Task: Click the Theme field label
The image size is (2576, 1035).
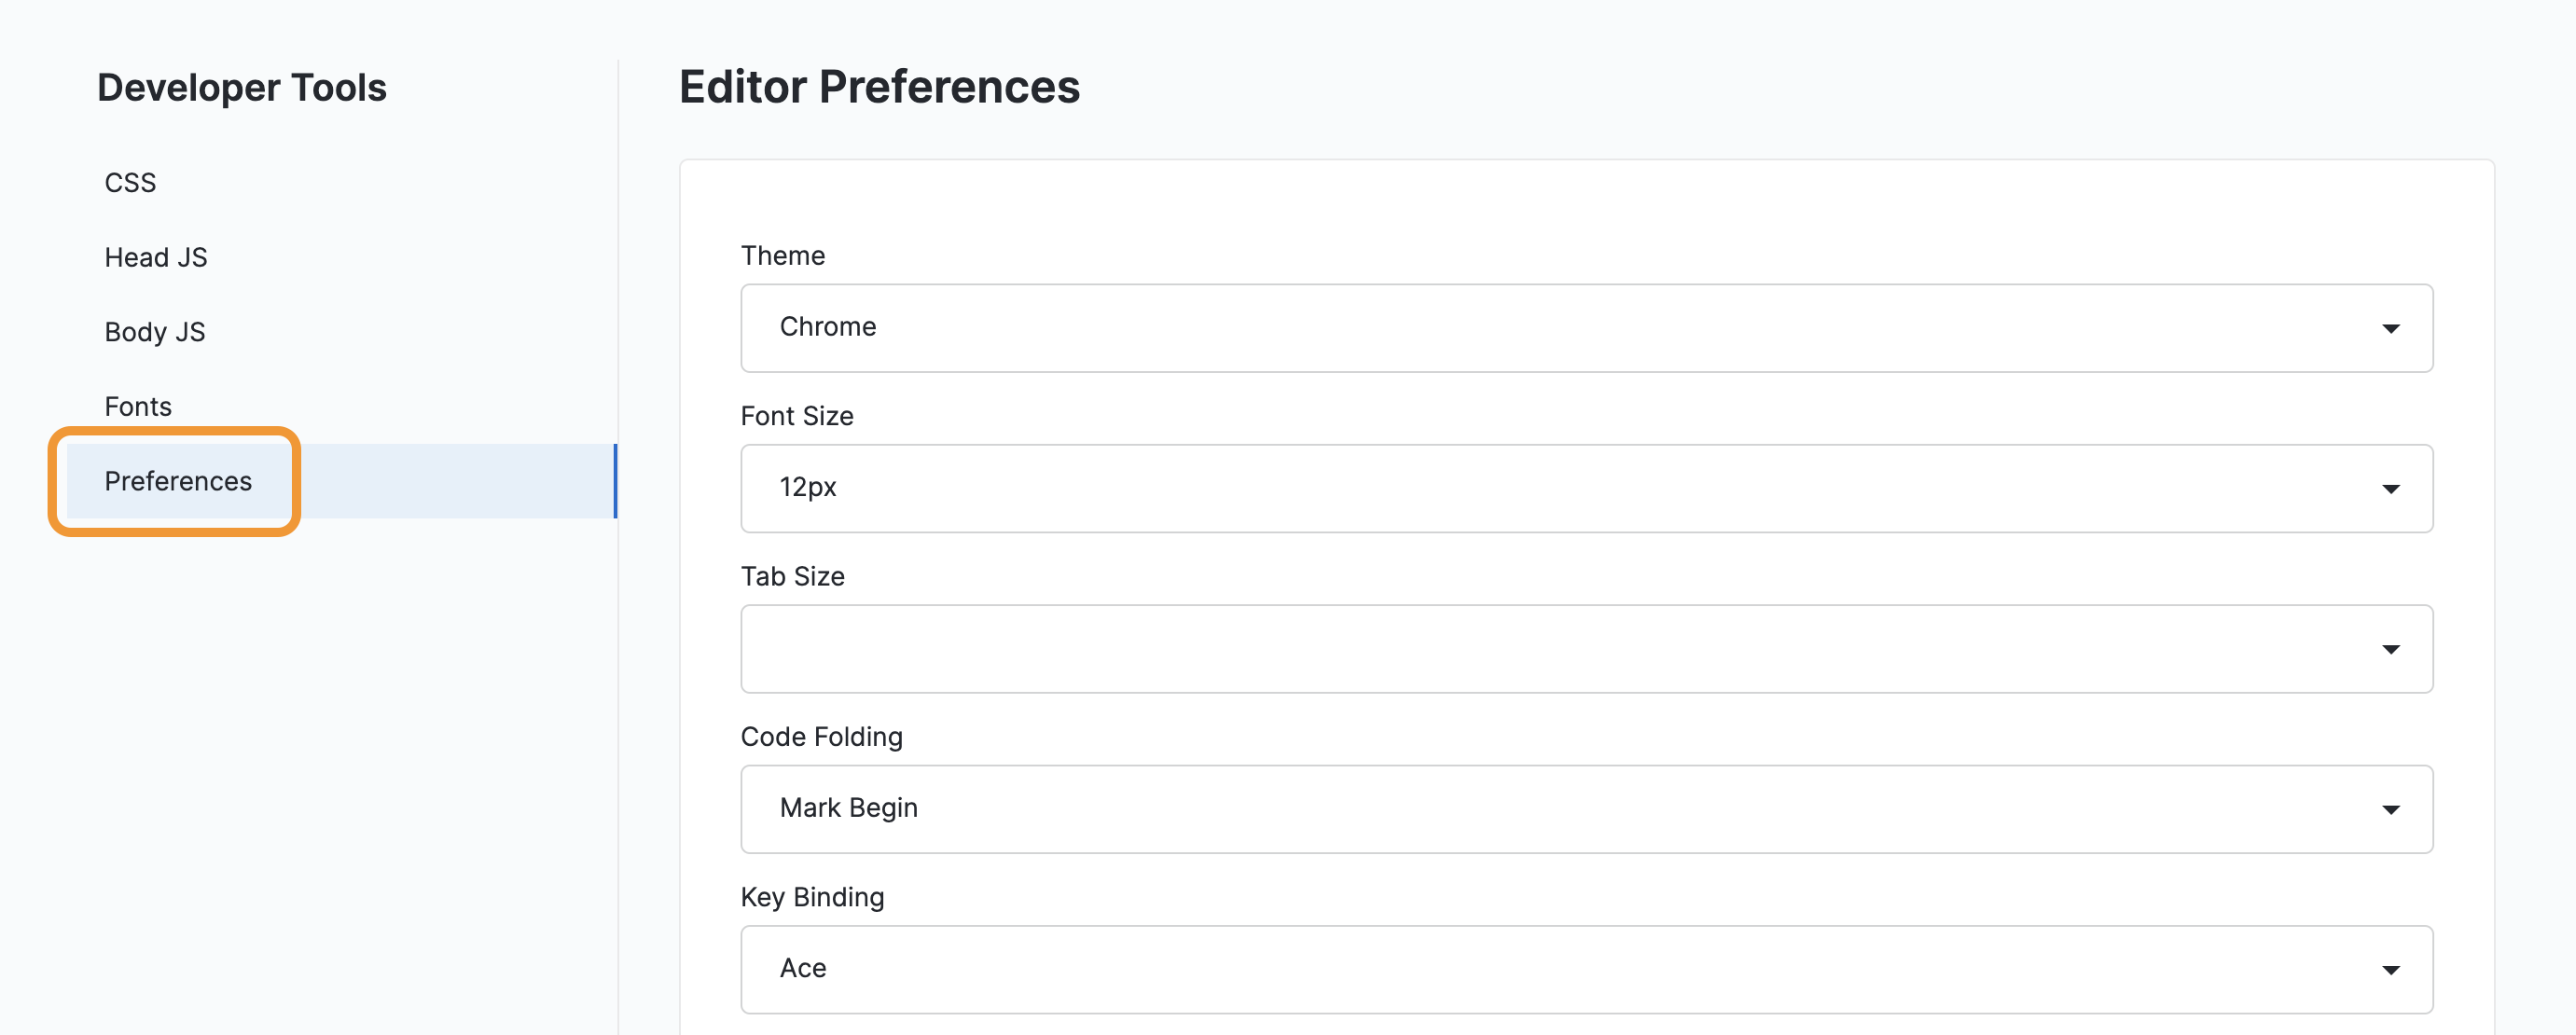Action: pos(783,256)
